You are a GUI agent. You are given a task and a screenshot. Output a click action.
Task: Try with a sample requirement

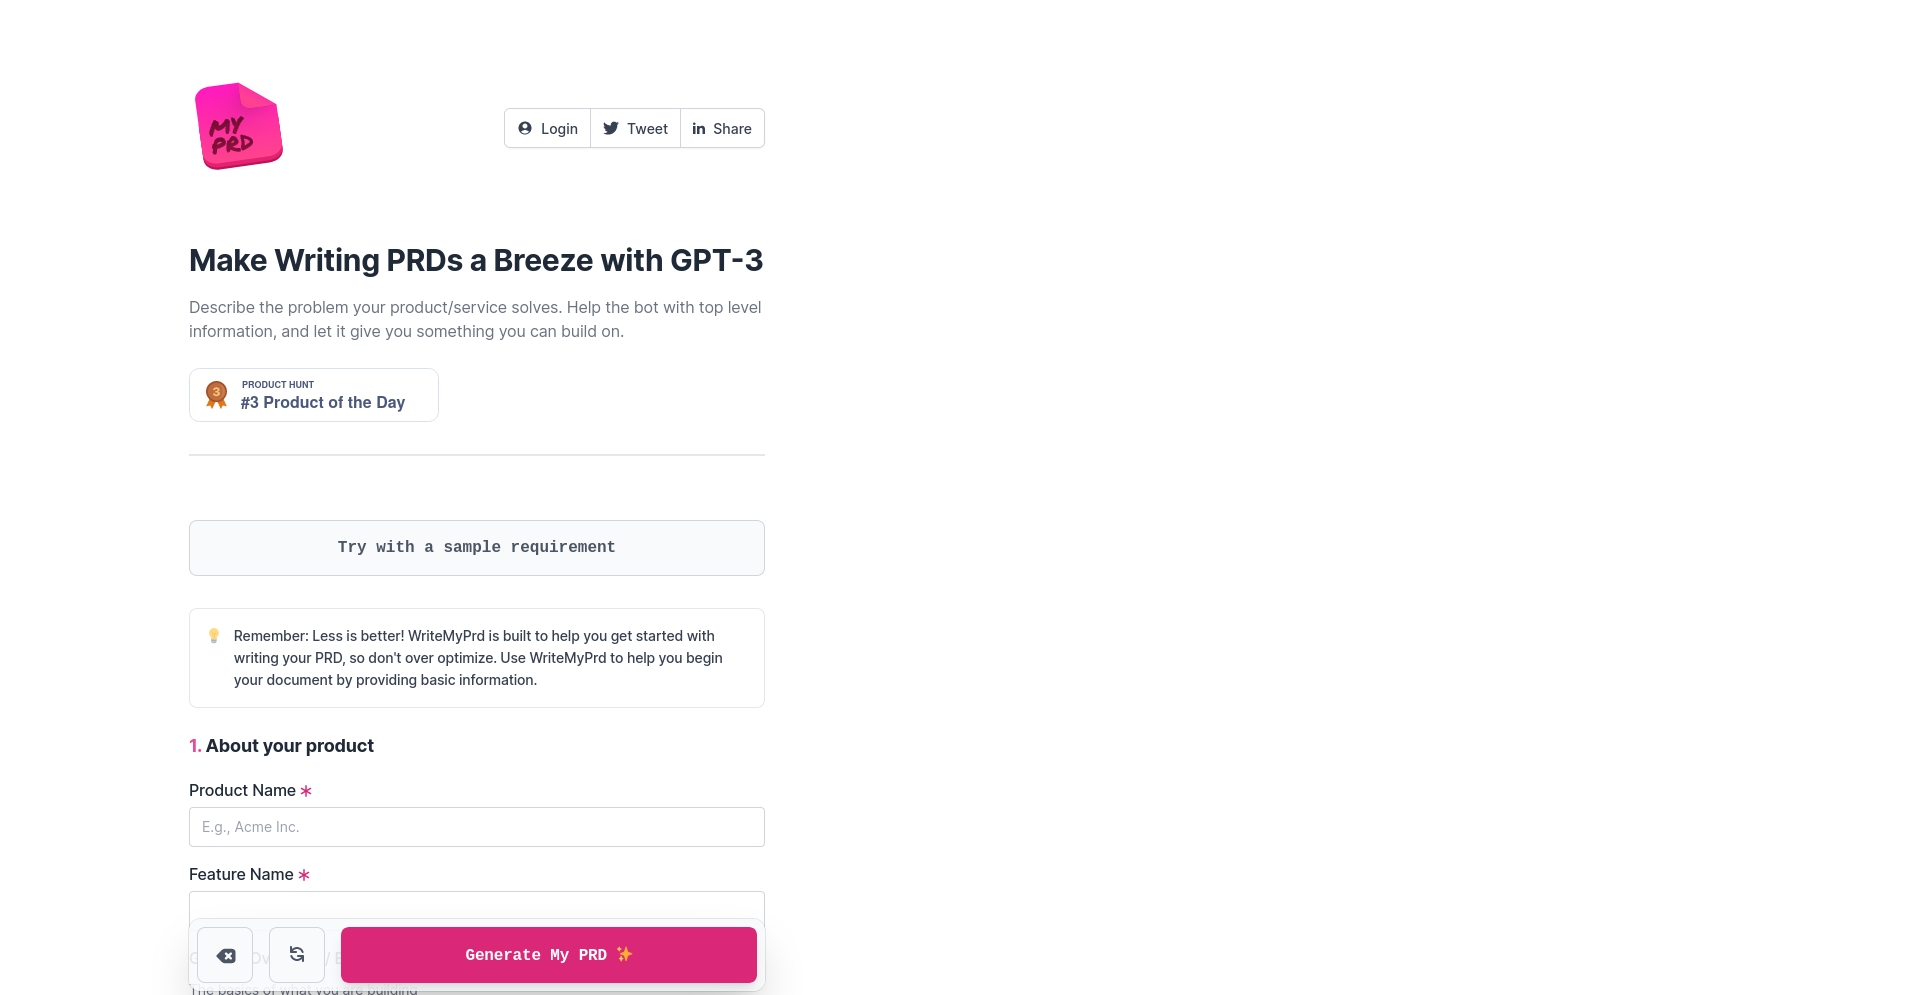click(477, 548)
